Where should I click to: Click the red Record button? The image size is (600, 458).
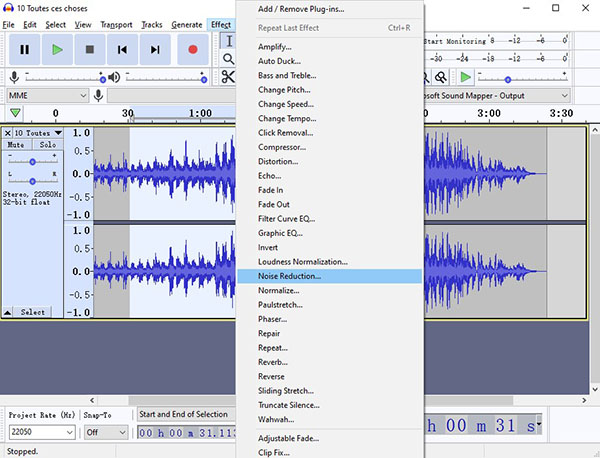point(193,49)
